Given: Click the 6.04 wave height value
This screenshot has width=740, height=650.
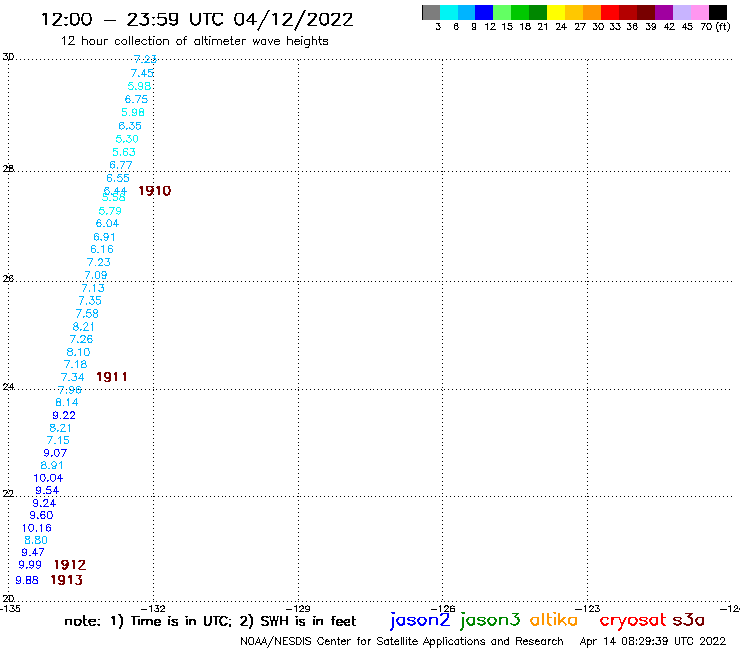Looking at the screenshot, I should pos(107,223).
